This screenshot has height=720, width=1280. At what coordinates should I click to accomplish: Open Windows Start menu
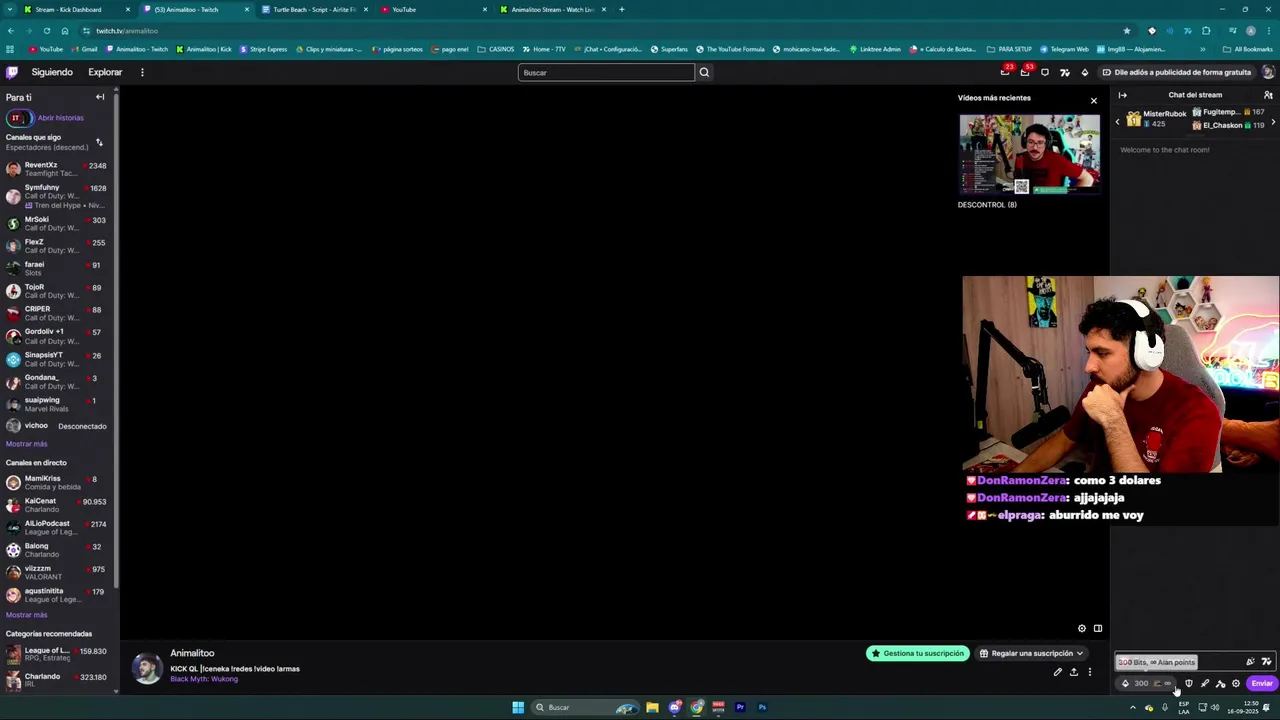pyautogui.click(x=518, y=707)
